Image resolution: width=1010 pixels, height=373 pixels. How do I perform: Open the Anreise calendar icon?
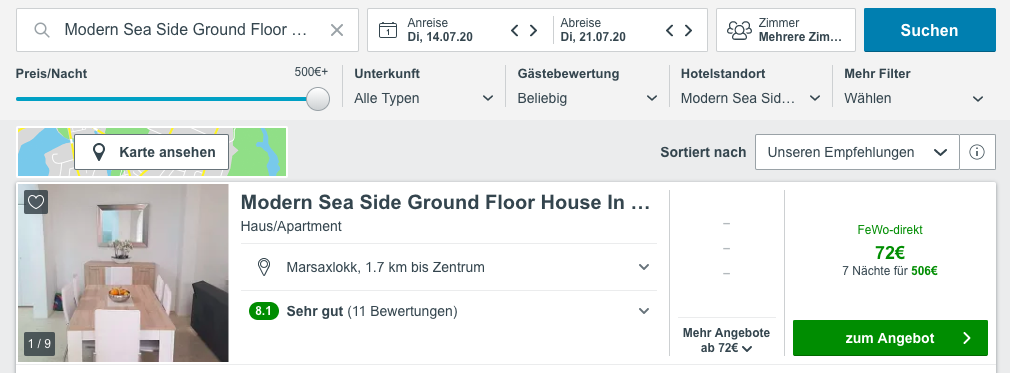click(387, 30)
